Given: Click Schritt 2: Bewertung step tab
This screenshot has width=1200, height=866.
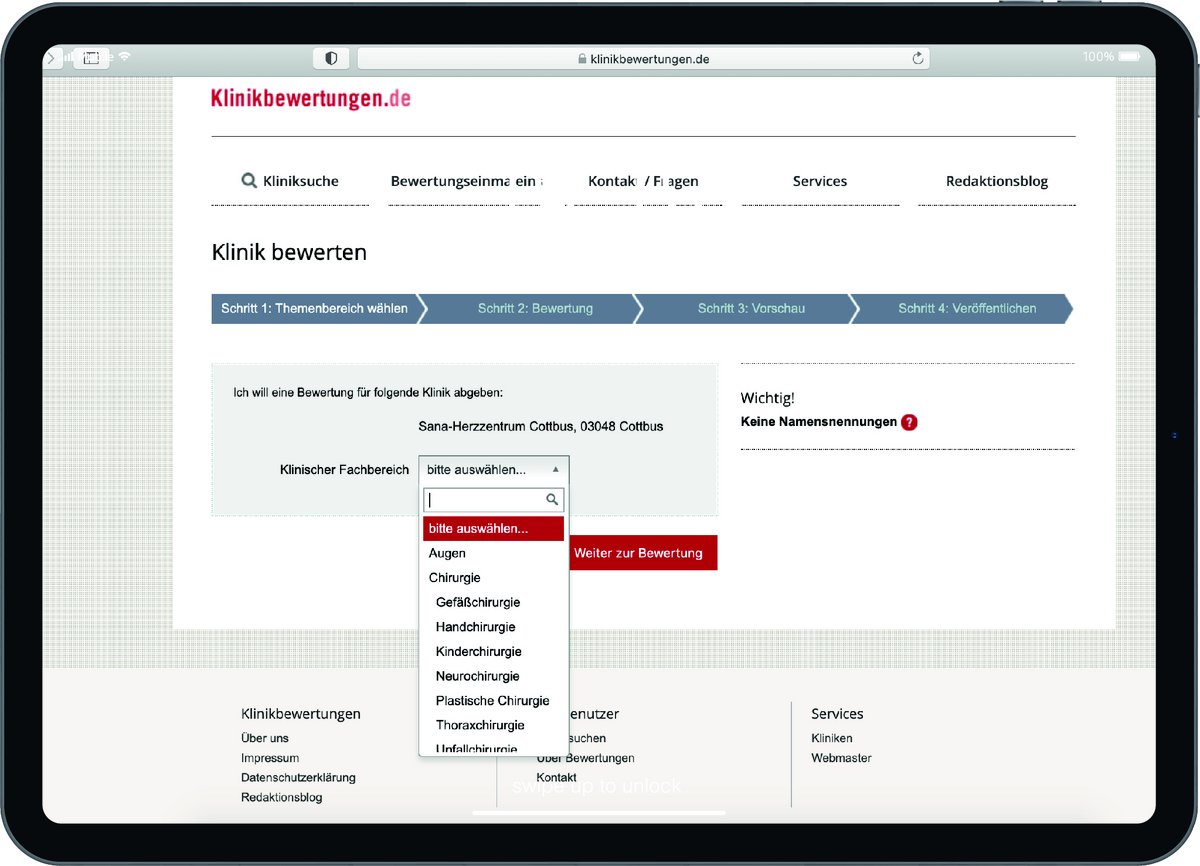Looking at the screenshot, I should click(x=534, y=308).
